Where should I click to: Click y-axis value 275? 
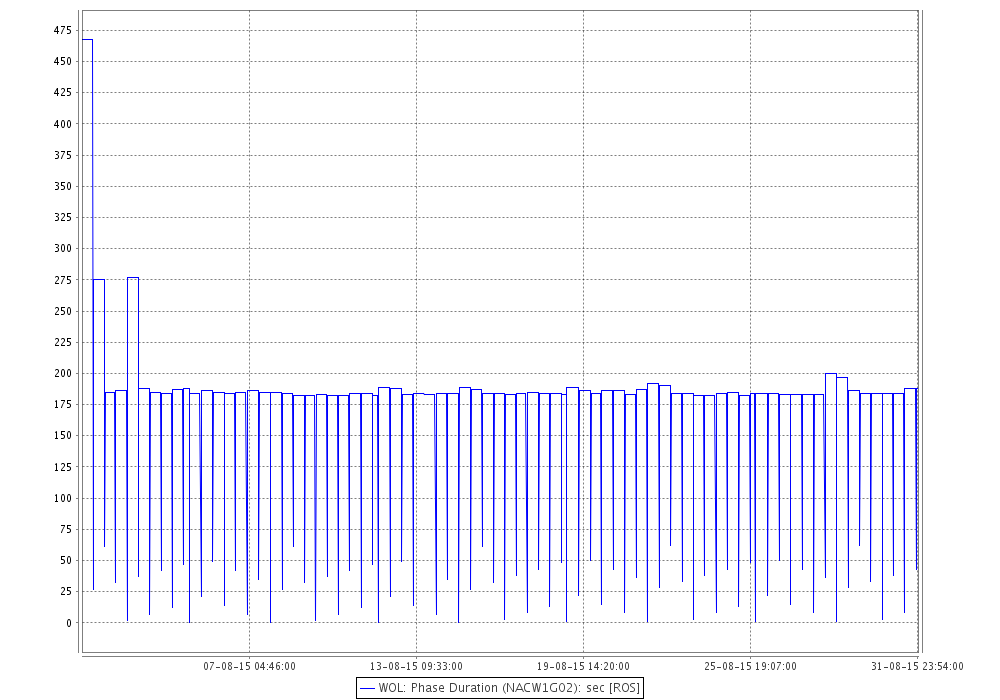coord(62,280)
